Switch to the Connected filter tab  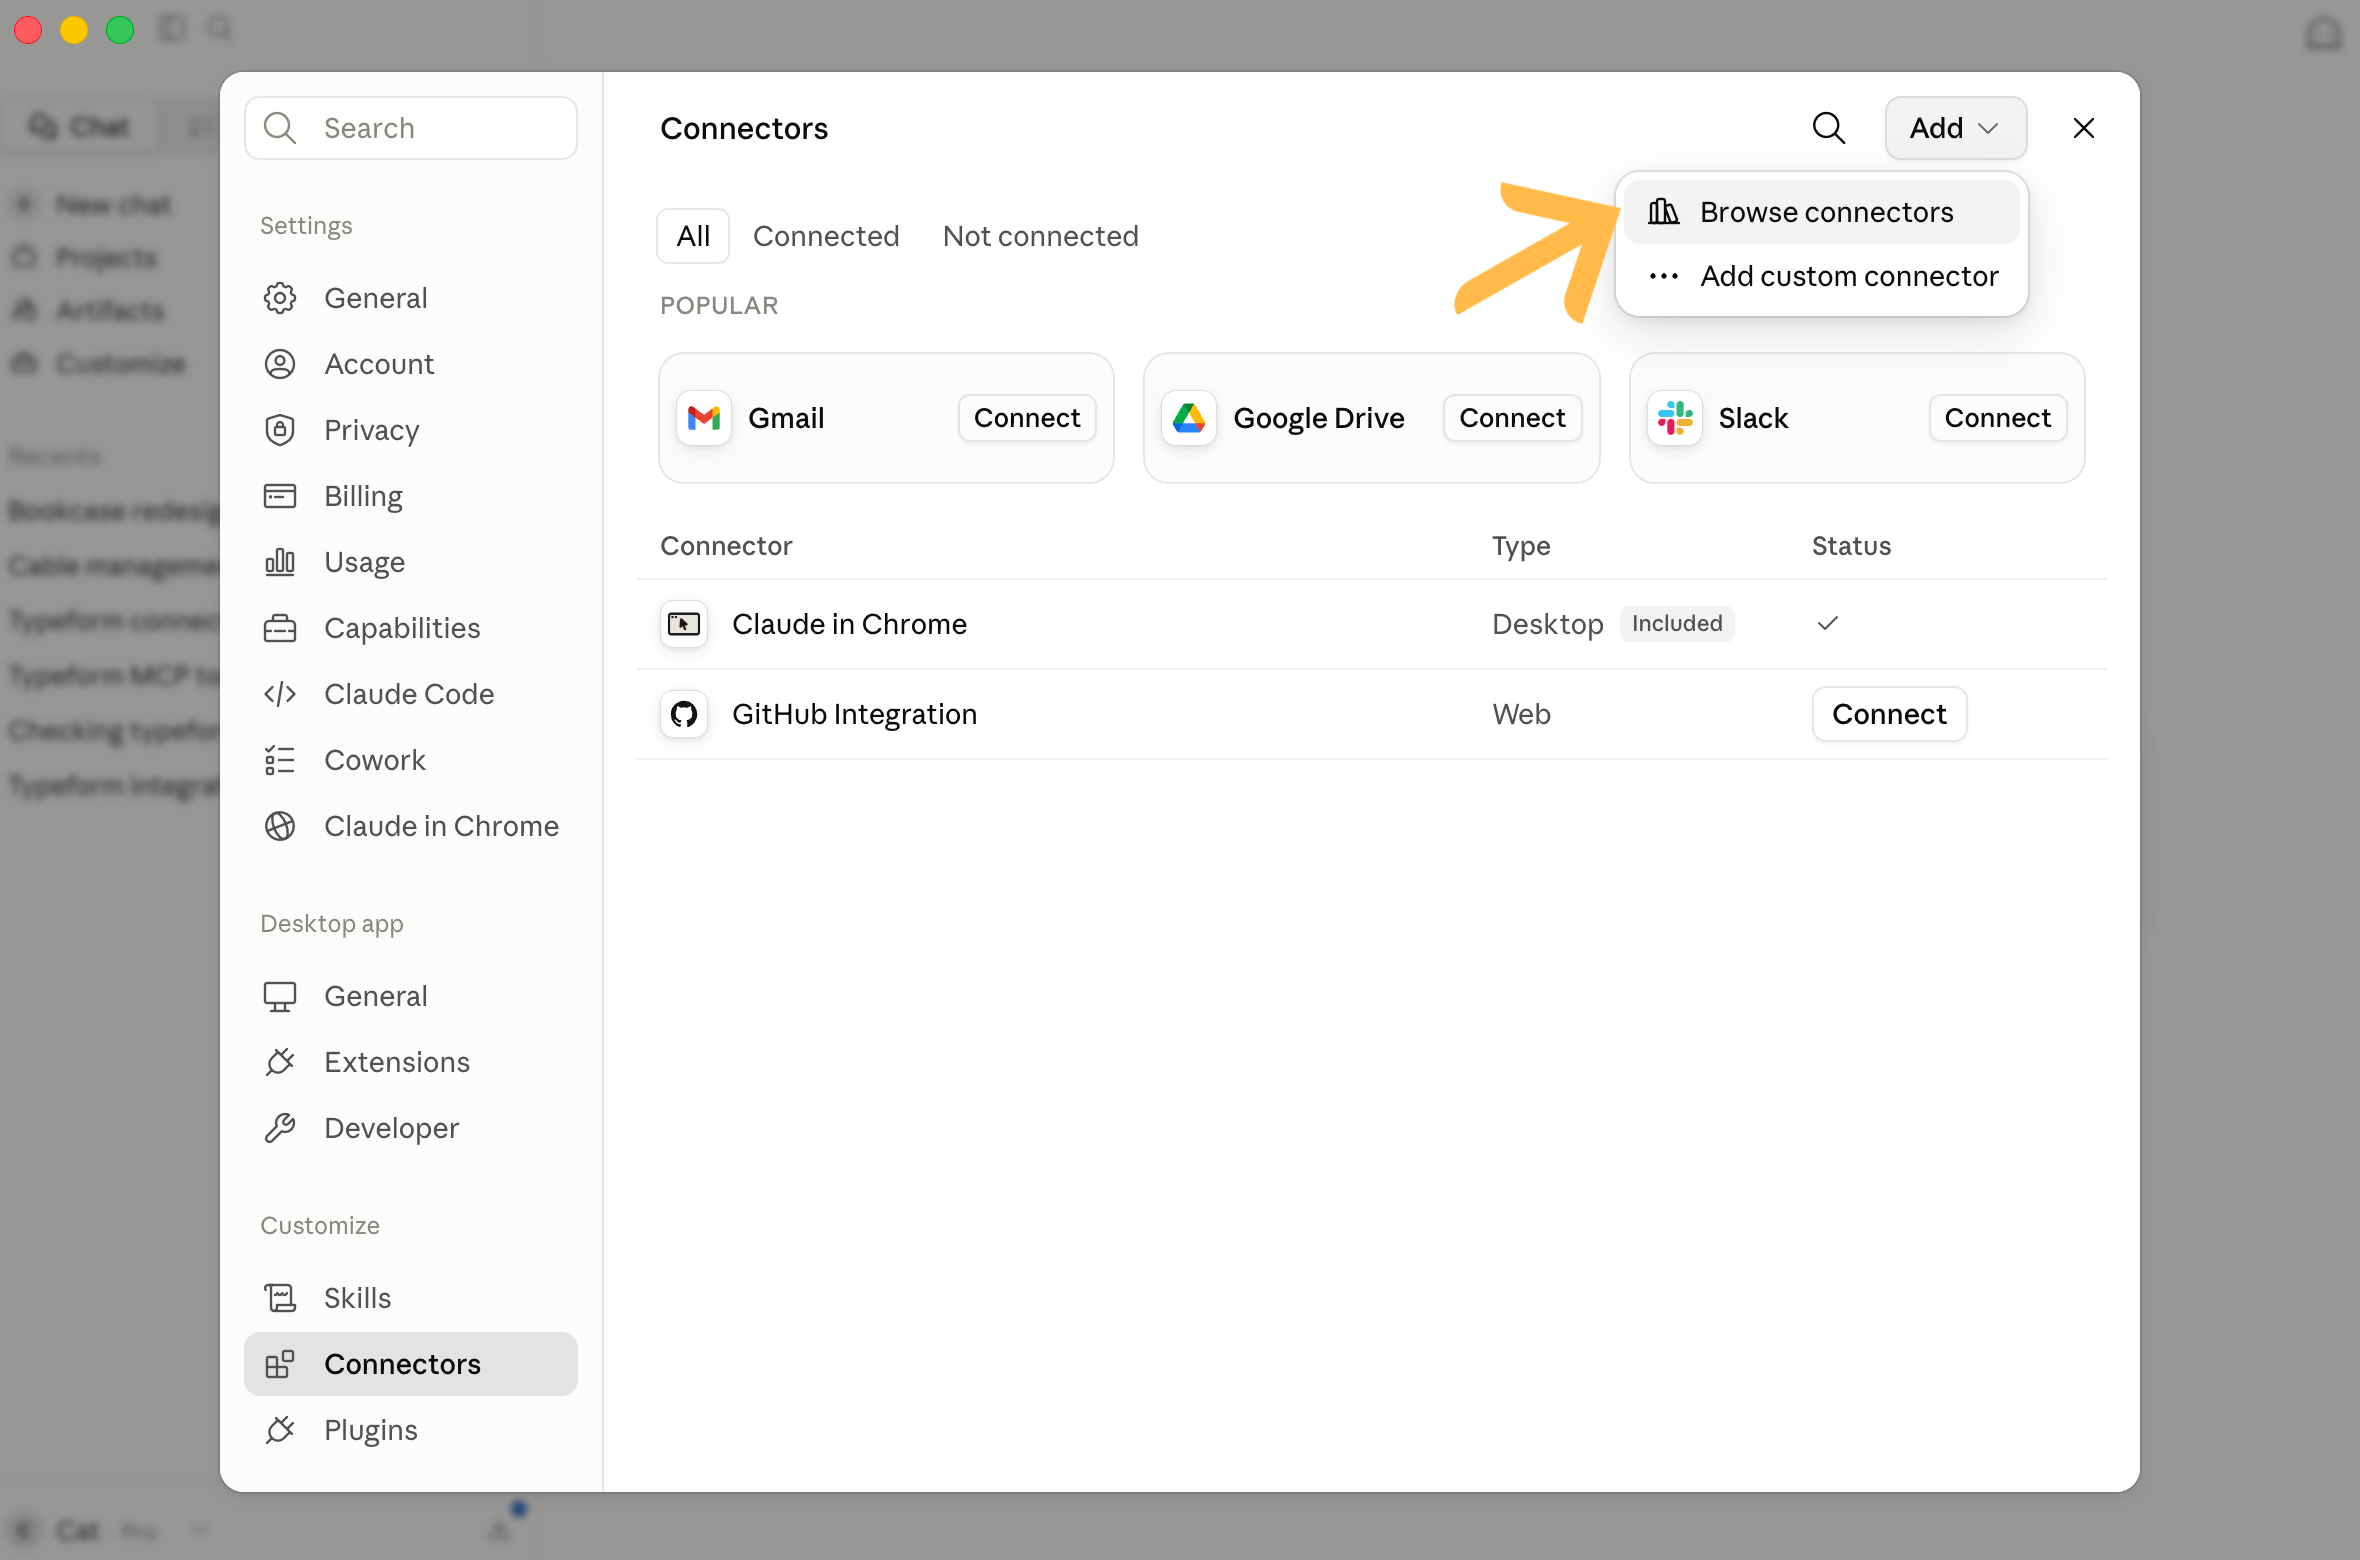pyautogui.click(x=826, y=236)
